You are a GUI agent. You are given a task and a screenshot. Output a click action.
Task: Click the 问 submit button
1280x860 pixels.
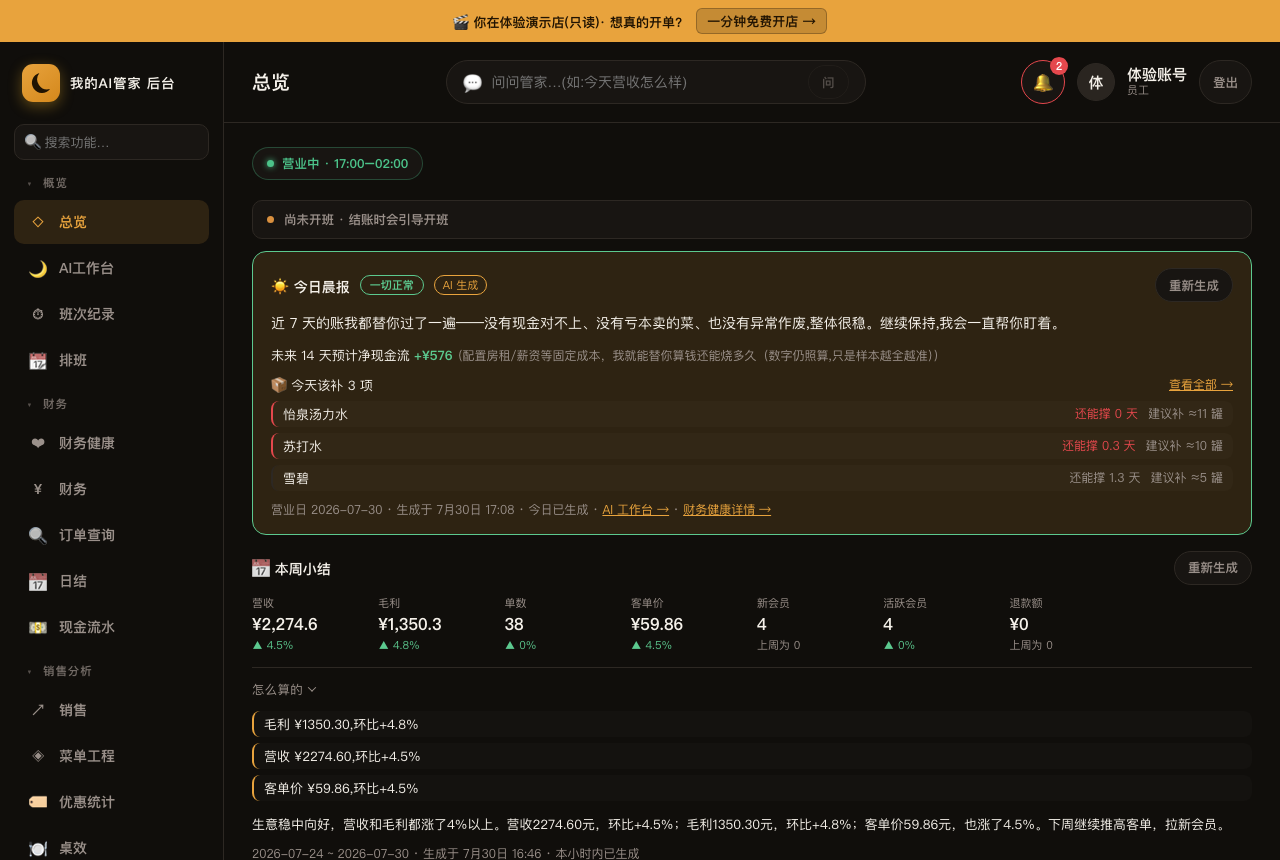pyautogui.click(x=828, y=82)
